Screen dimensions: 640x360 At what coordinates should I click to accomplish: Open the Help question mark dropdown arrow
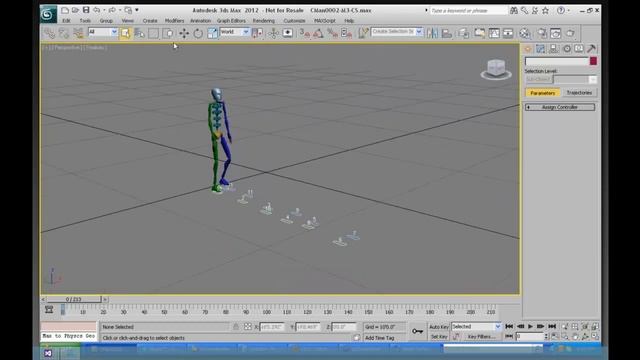569,11
